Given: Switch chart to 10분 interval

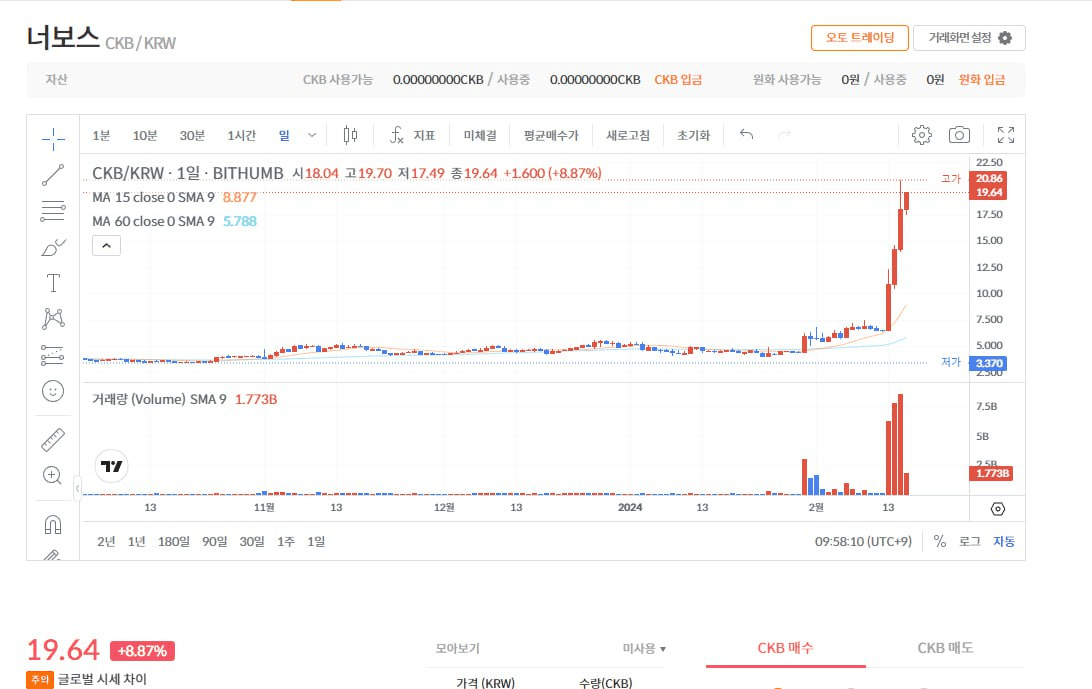Looking at the screenshot, I should pyautogui.click(x=145, y=135).
